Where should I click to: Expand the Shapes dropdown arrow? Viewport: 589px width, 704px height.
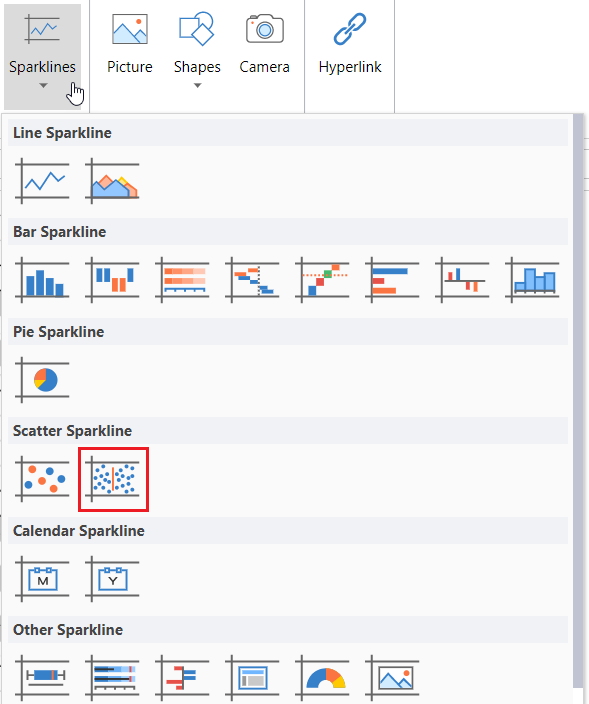[198, 85]
